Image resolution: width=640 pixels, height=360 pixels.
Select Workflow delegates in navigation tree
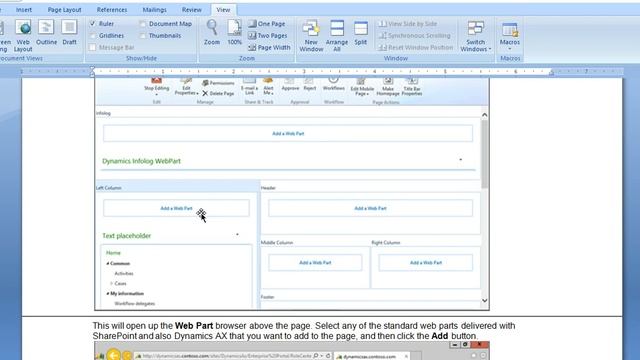click(x=134, y=304)
